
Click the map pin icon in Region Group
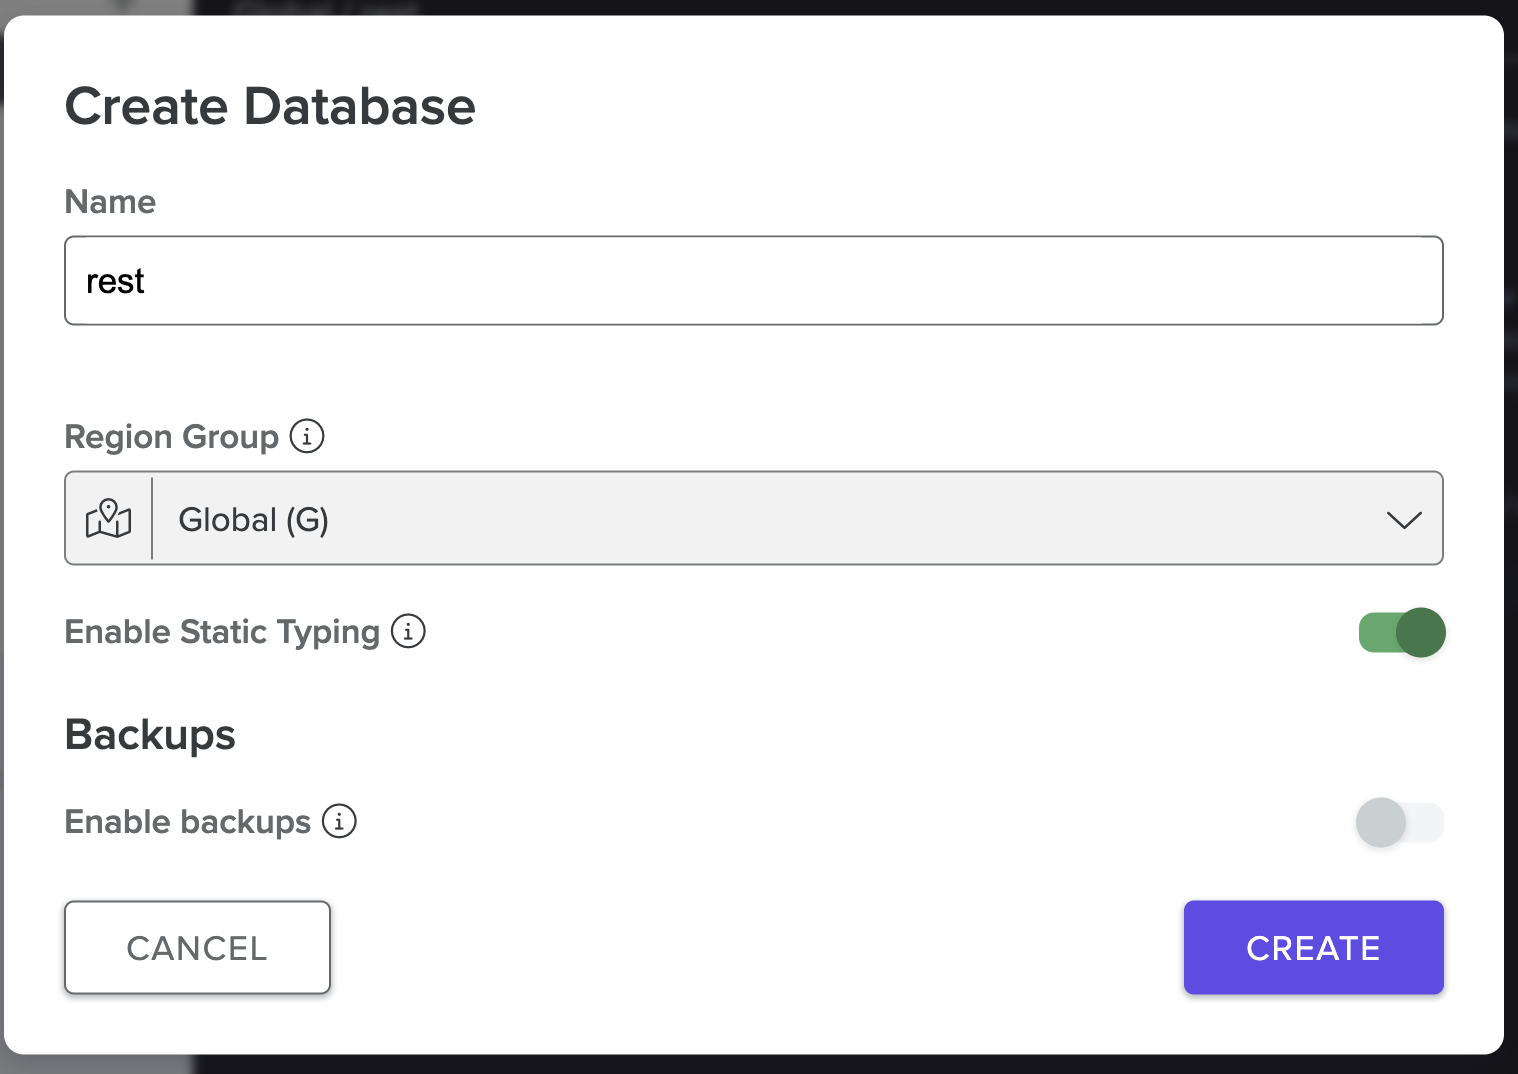[x=108, y=519]
